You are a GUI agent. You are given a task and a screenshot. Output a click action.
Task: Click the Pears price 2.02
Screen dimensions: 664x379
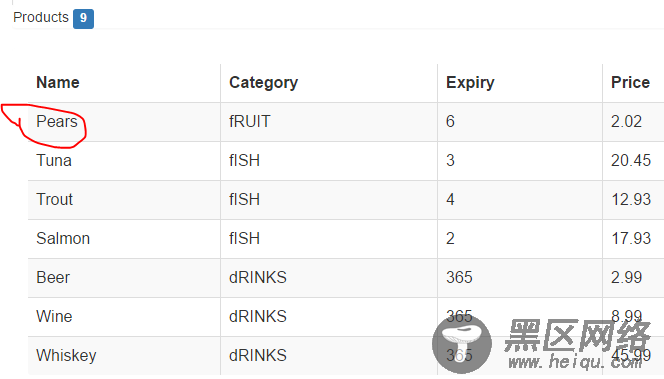[626, 122]
